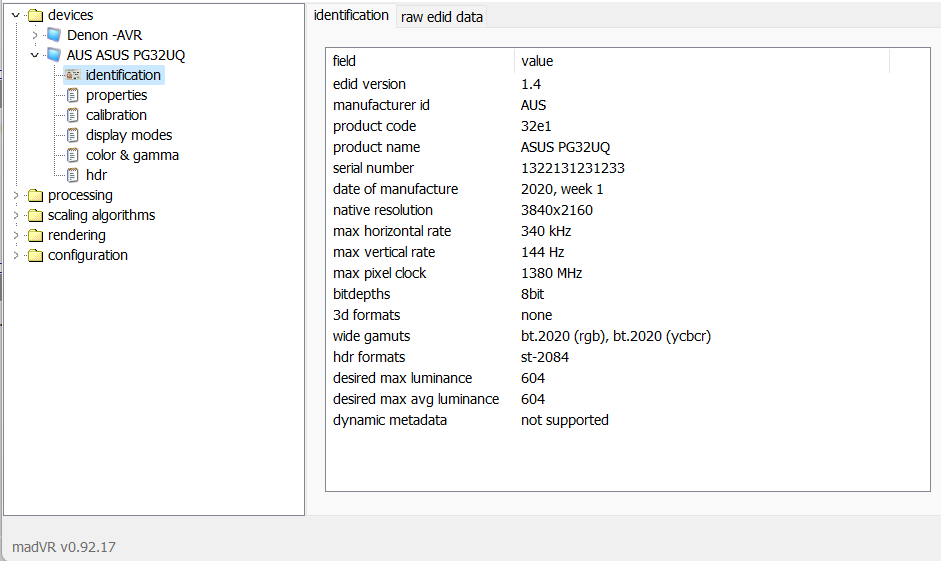Select the Denon -AVR device

[x=104, y=35]
